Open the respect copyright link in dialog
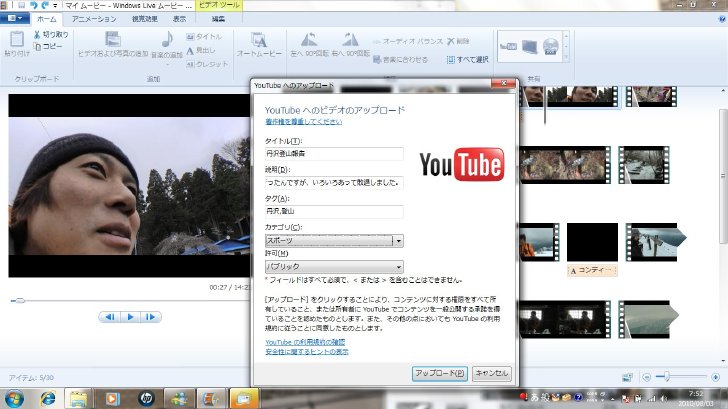Image resolution: width=728 pixels, height=409 pixels. (x=304, y=122)
